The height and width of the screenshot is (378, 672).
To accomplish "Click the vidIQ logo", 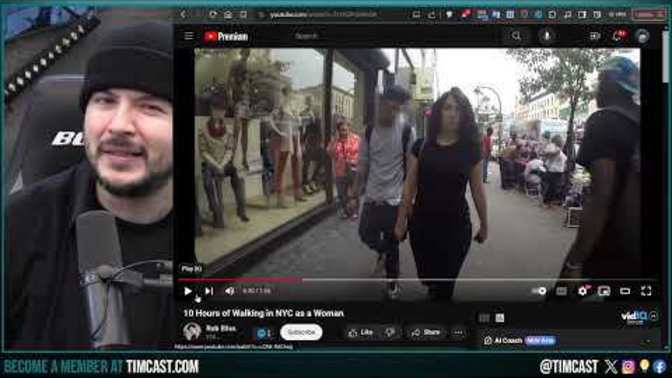I will click(x=634, y=317).
